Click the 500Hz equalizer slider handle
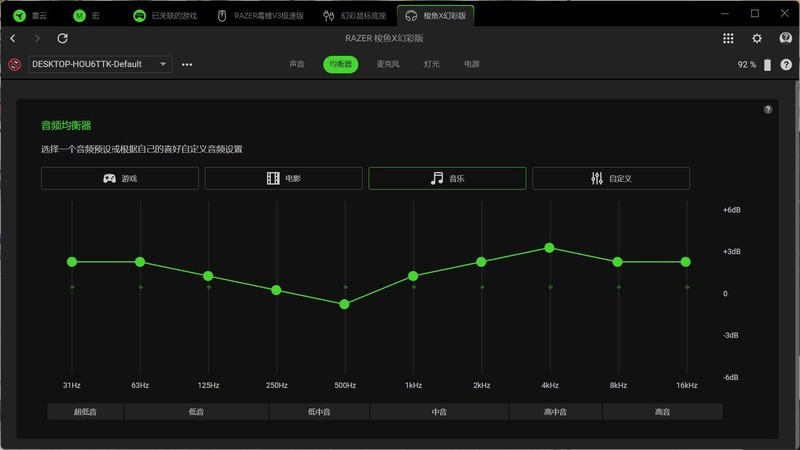Image resolution: width=800 pixels, height=450 pixels. pos(345,304)
